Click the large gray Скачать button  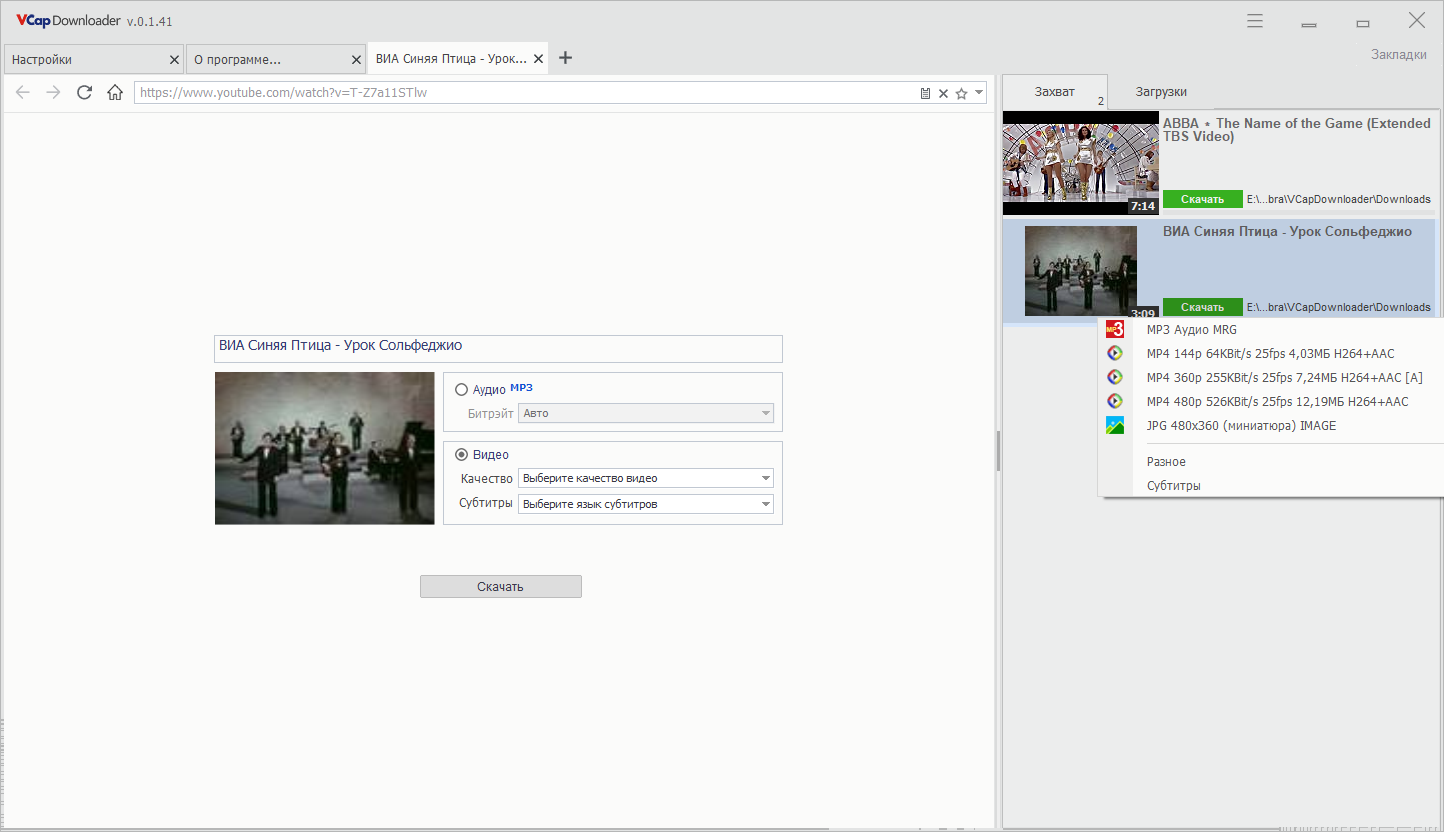(500, 587)
